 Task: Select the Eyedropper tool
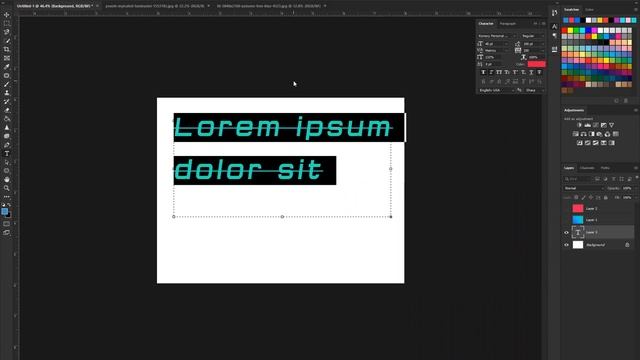point(7,67)
